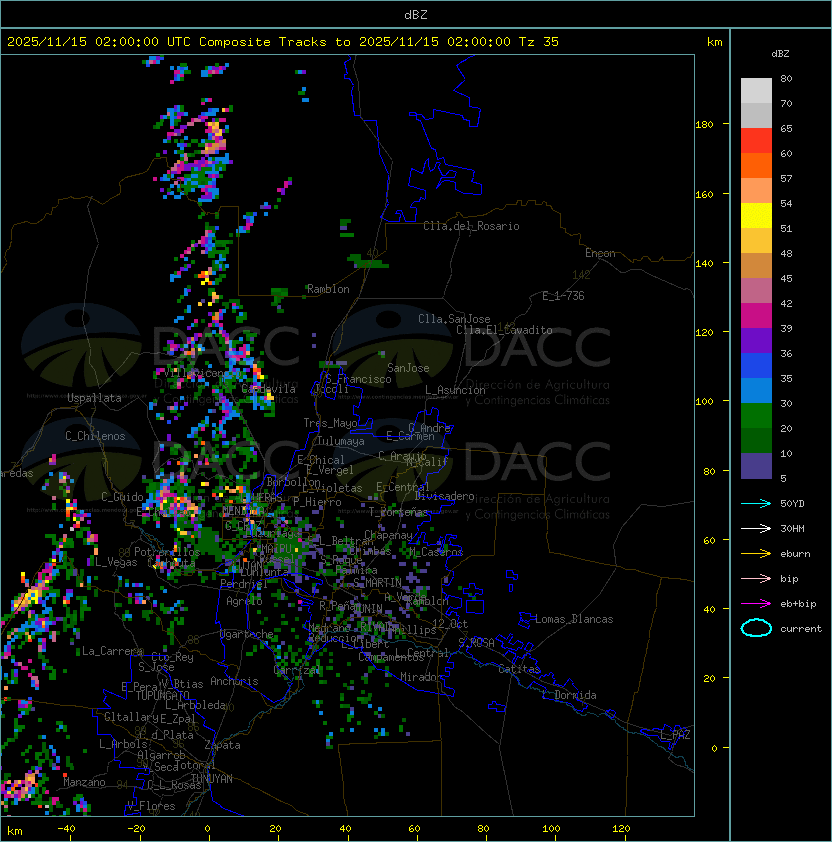The height and width of the screenshot is (842, 832).
Task: Click the 'La_Carrera' place label
Action: [x=112, y=651]
